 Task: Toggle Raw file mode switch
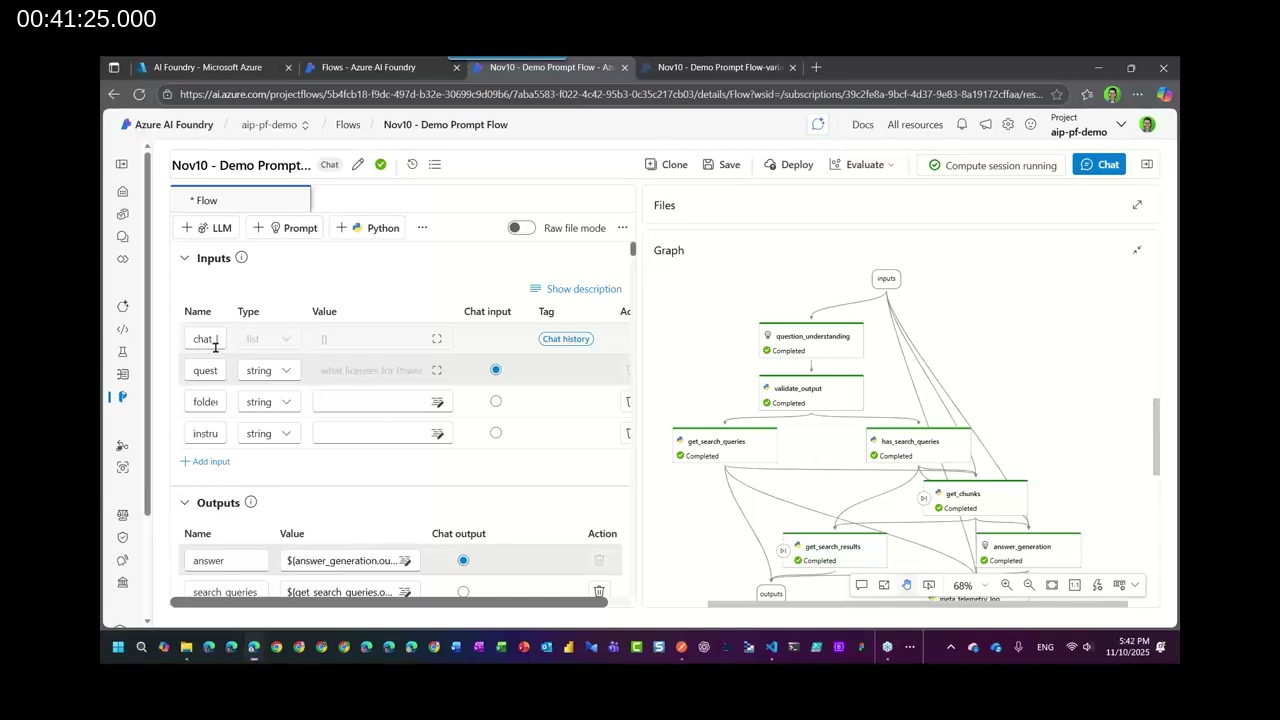pos(521,228)
